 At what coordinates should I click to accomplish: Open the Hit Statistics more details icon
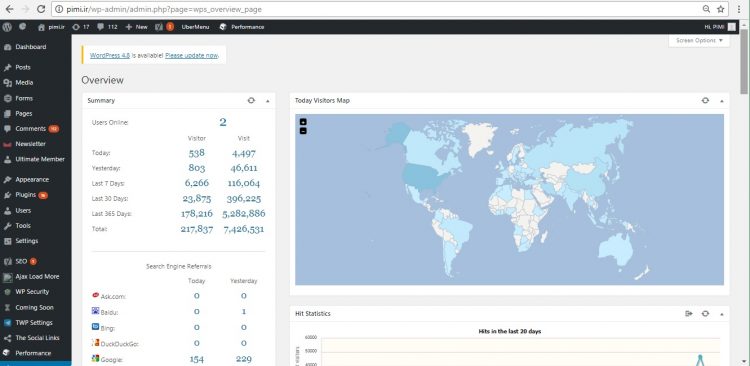pyautogui.click(x=689, y=313)
